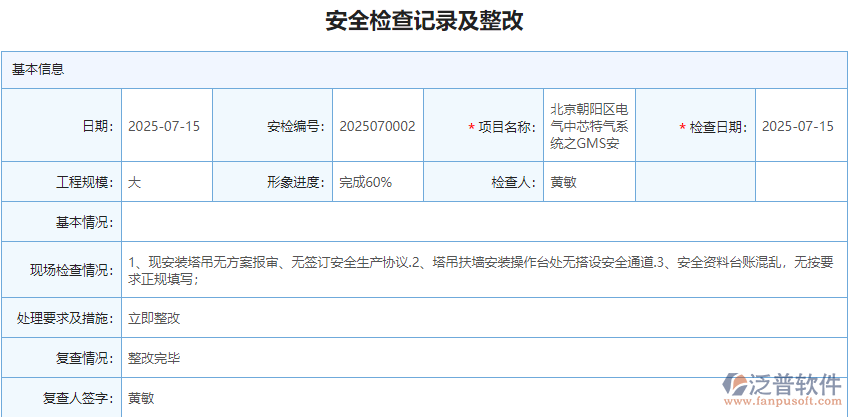This screenshot has height=417, width=852.
Task: Click the 复查情况 value 整改完毕
Action: click(154, 358)
